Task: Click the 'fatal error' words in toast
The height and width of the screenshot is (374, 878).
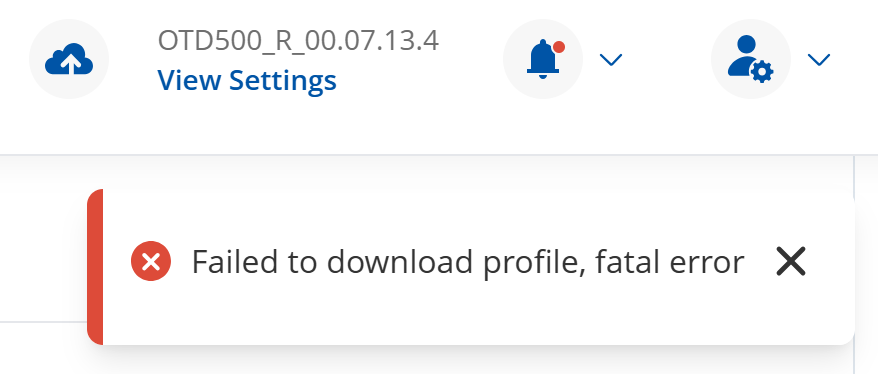Action: [670, 262]
